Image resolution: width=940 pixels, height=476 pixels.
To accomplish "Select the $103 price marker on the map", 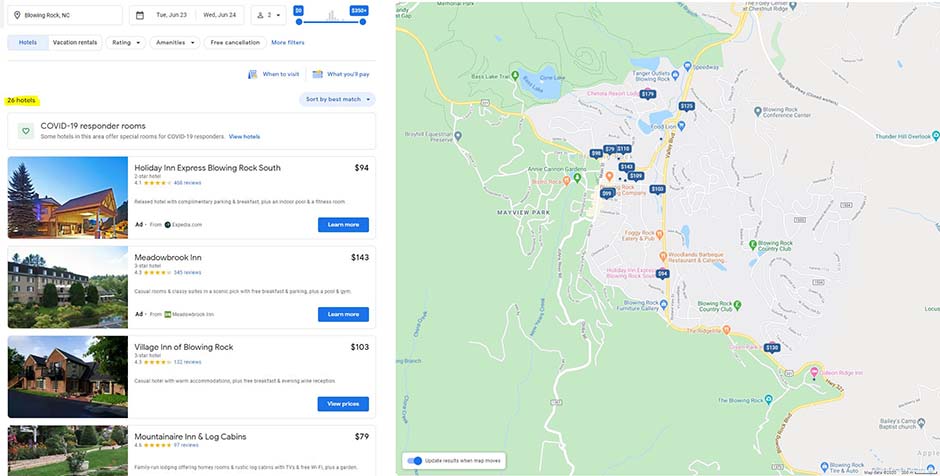I will 658,189.
